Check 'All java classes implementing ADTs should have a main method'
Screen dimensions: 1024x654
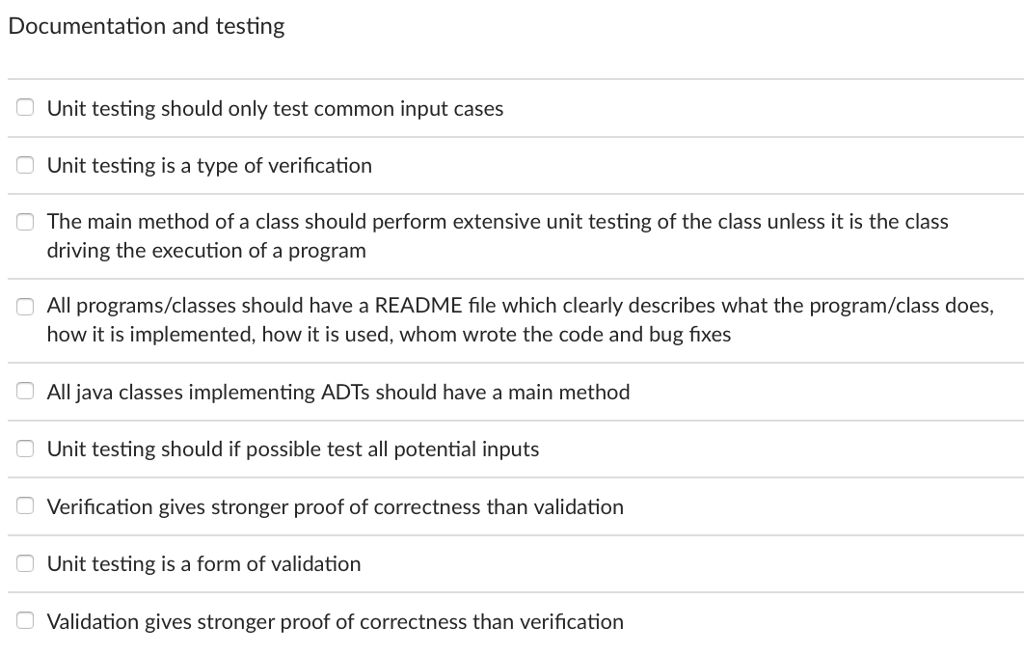pos(24,390)
